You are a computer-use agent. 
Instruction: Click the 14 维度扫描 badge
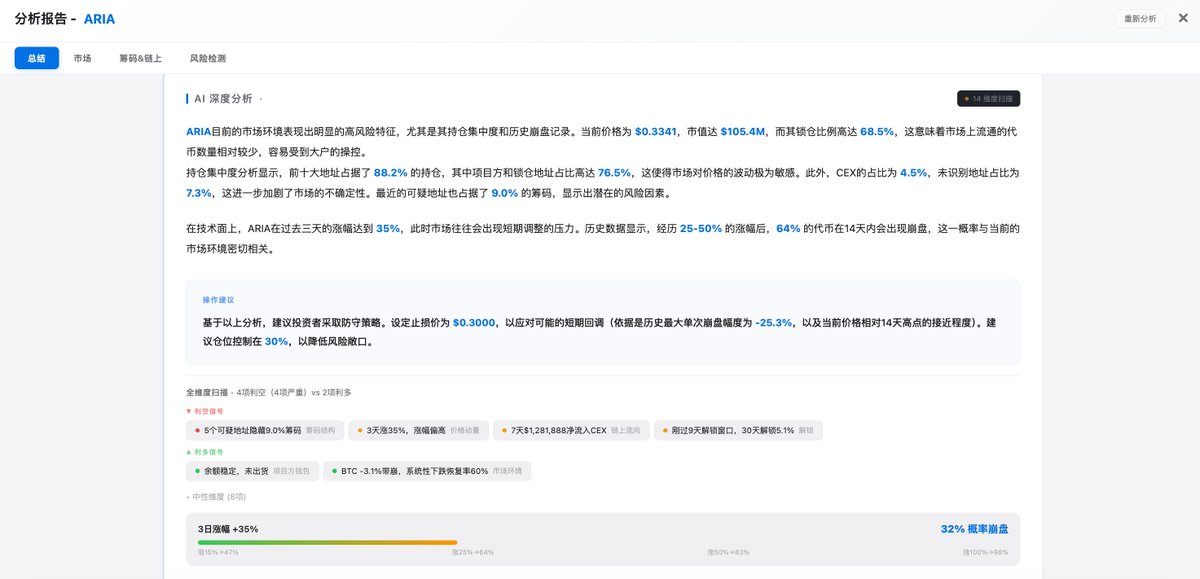coord(988,98)
